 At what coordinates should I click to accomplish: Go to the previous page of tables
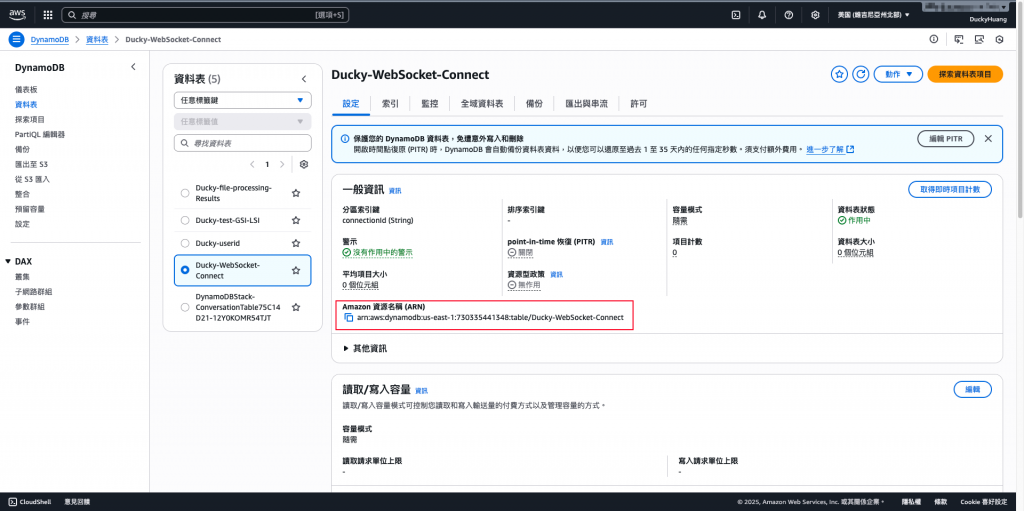tap(253, 165)
